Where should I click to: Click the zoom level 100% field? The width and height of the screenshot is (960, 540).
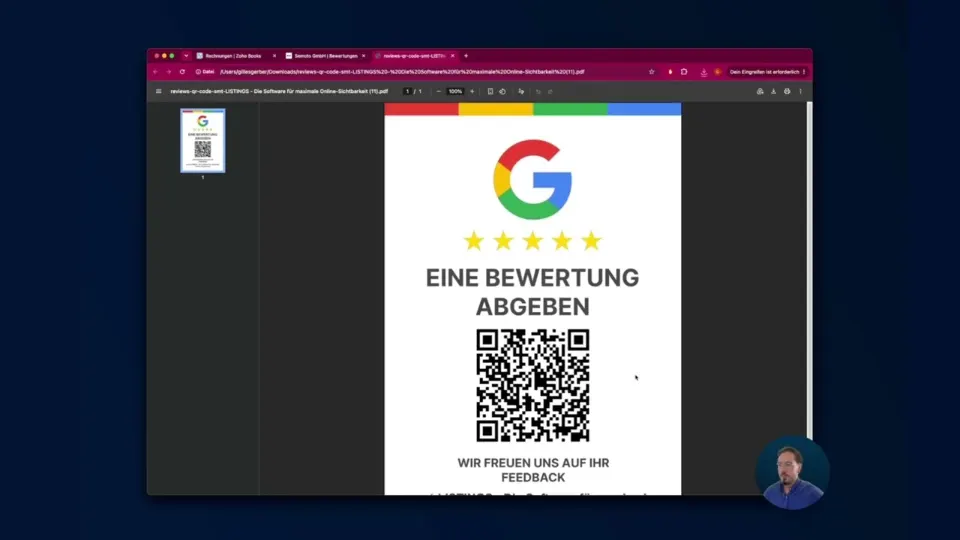[x=455, y=91]
